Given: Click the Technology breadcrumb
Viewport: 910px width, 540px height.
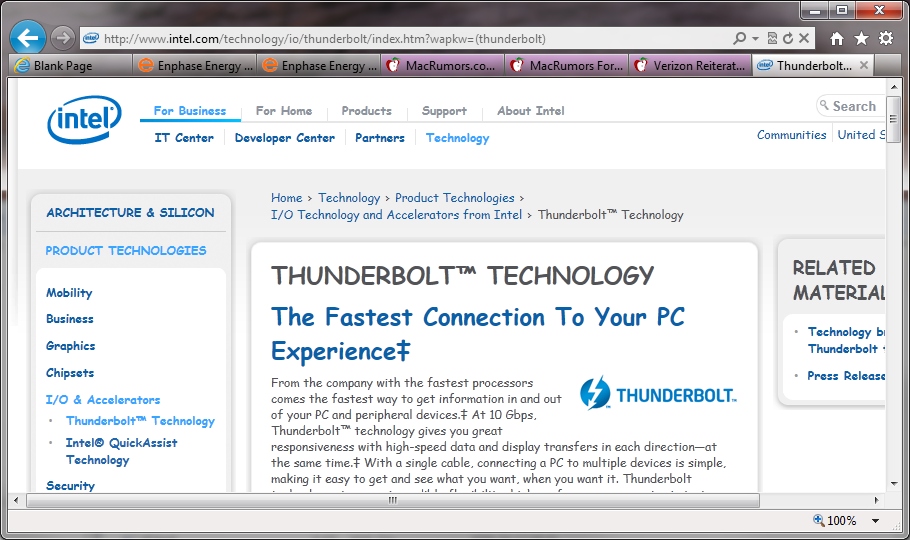Looking at the screenshot, I should pos(349,197).
